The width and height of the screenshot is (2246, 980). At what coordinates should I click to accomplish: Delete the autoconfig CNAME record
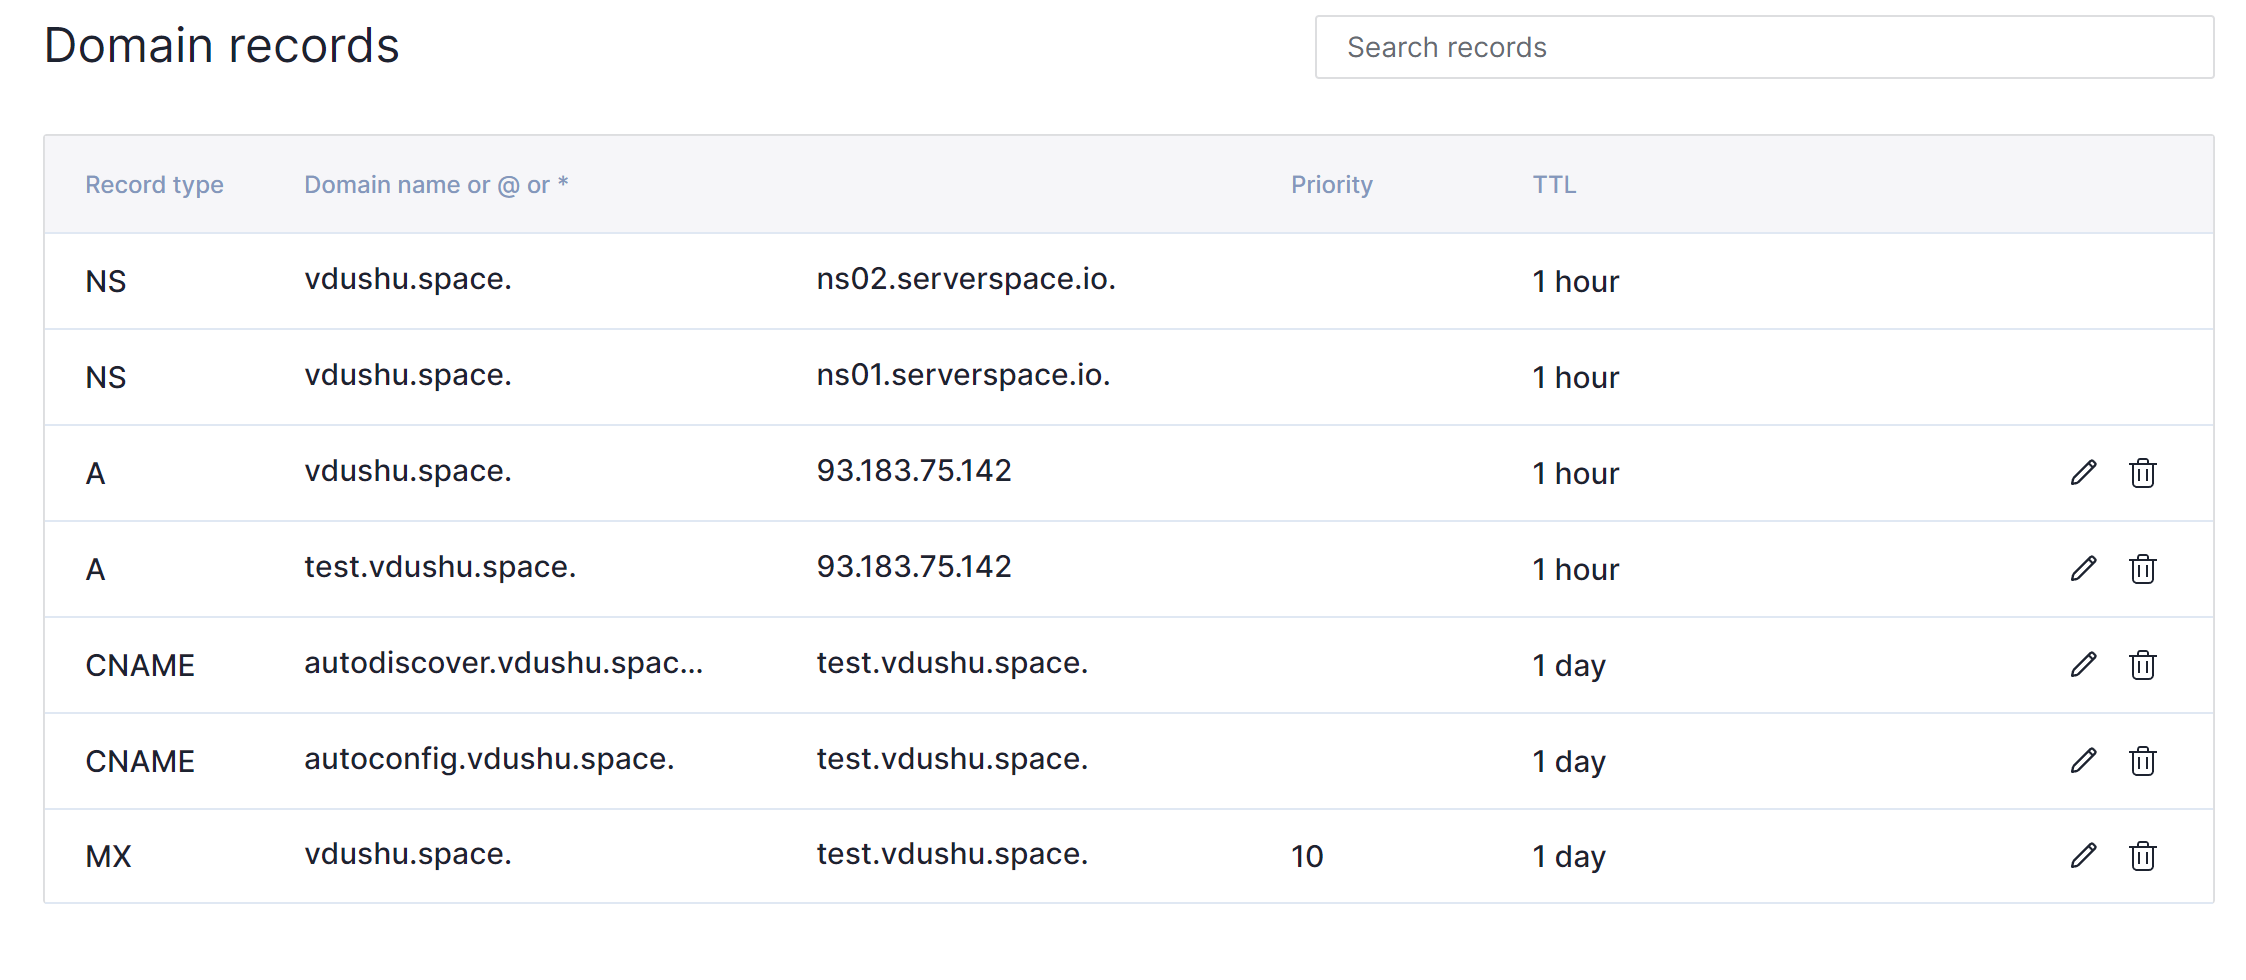[x=2142, y=761]
